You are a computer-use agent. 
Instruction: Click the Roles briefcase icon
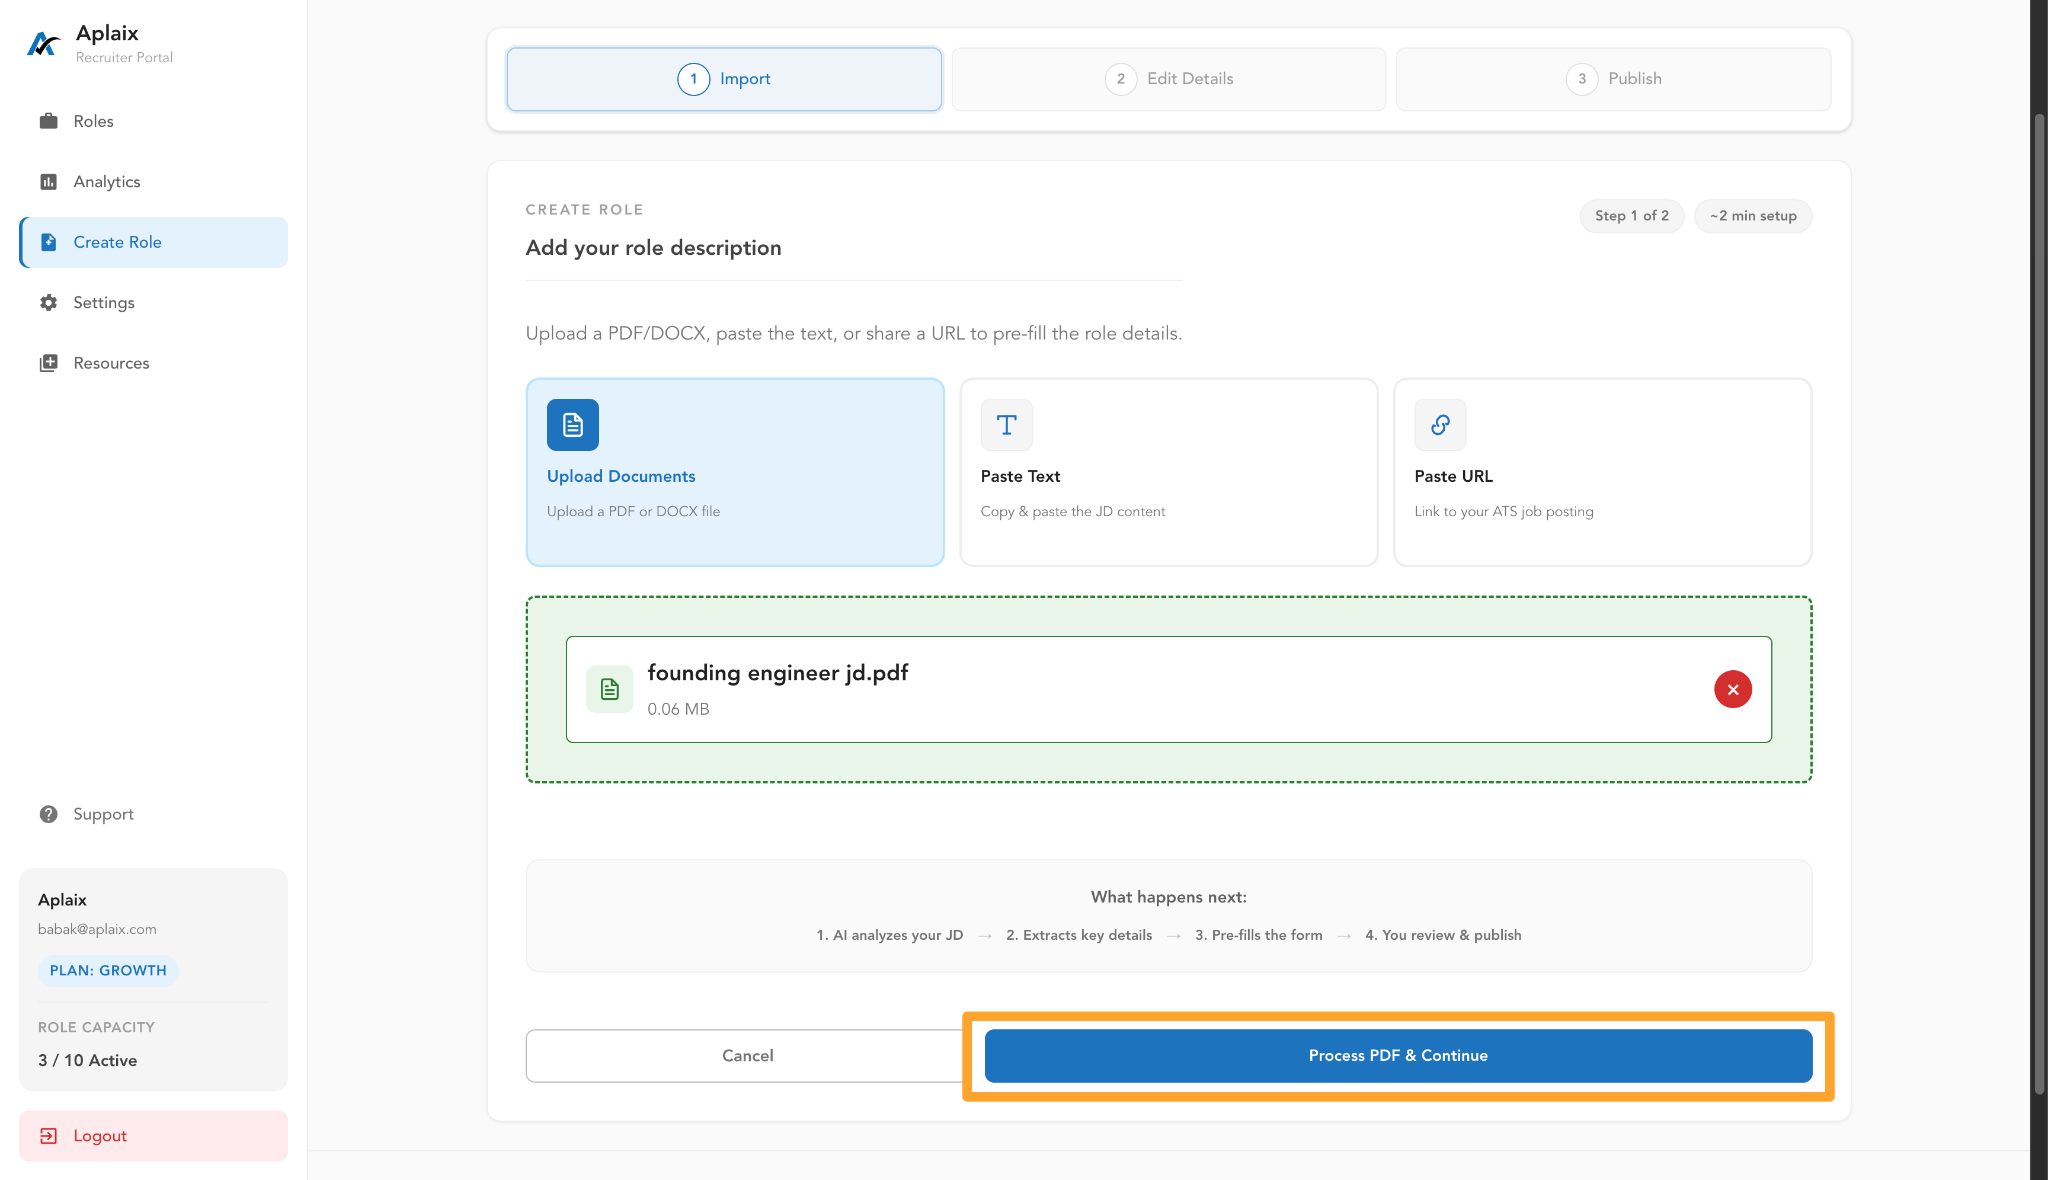pos(48,121)
